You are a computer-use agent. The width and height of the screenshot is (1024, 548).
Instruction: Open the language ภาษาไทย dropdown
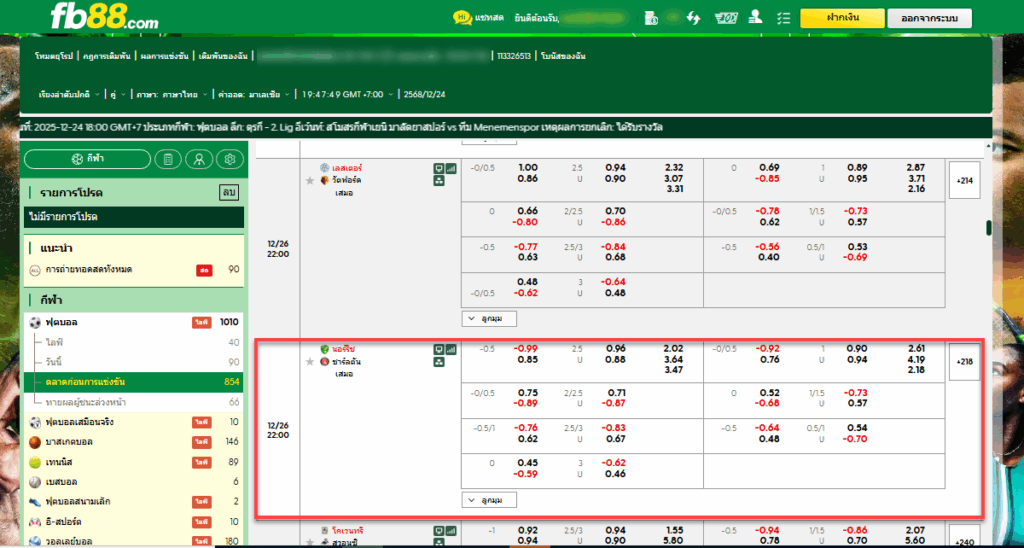click(x=170, y=94)
